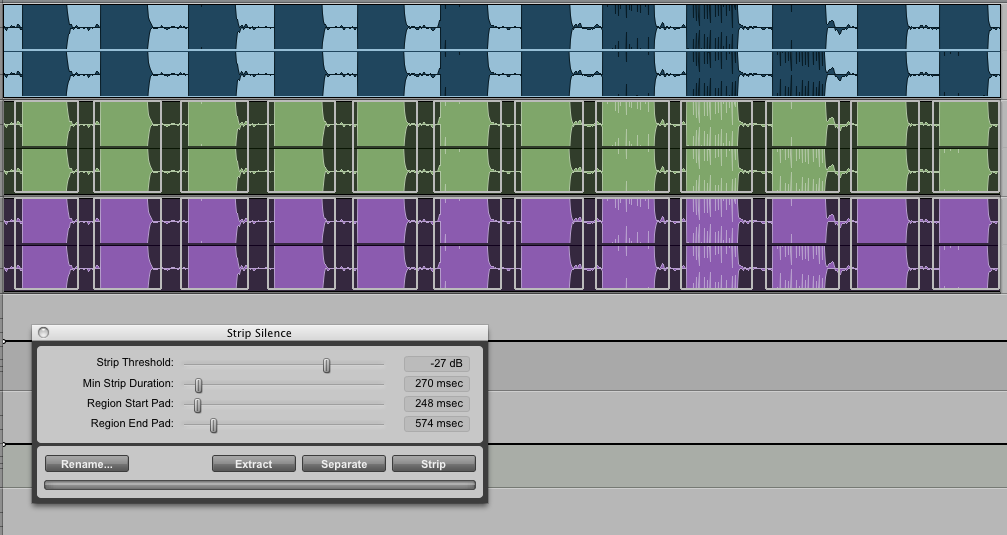Click the Region Start Pad label
The image size is (1007, 535).
pos(130,403)
